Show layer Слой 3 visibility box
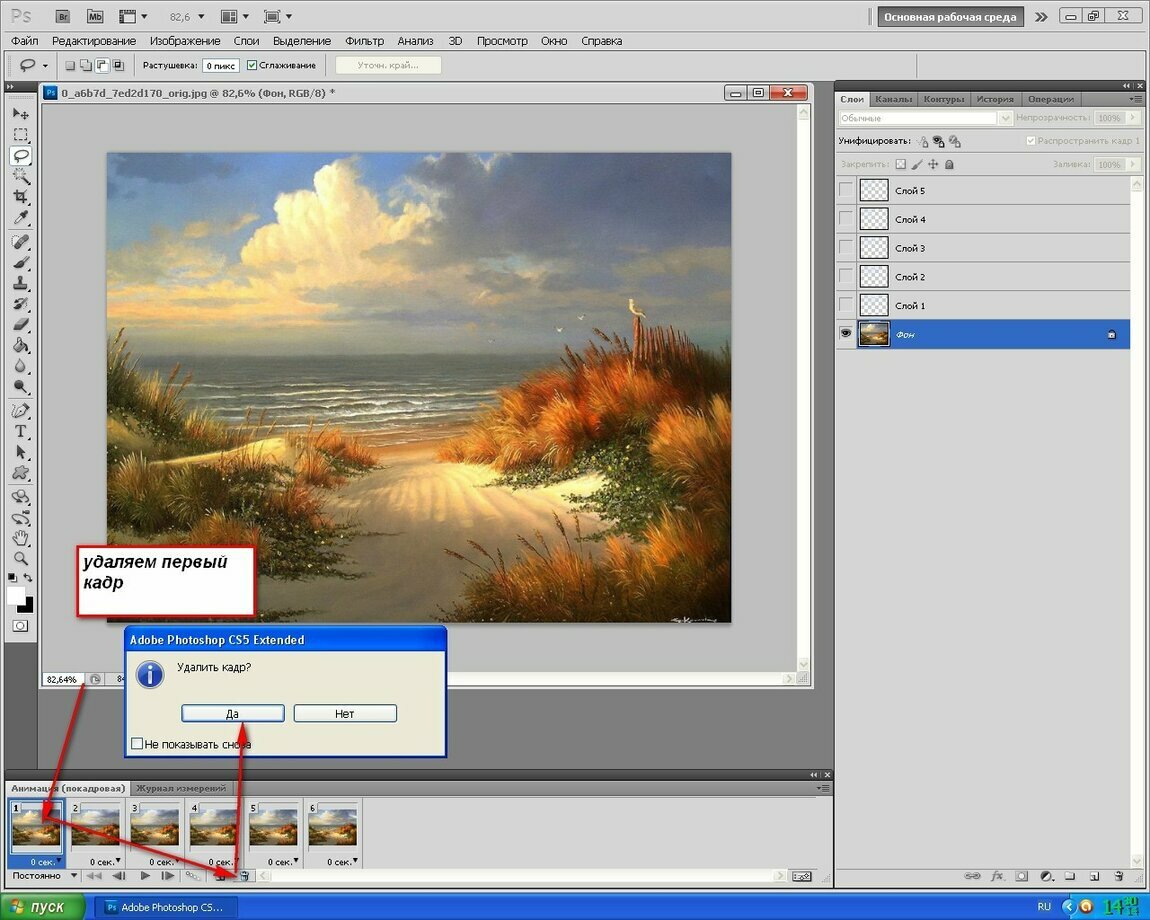Image resolution: width=1150 pixels, height=920 pixels. [x=846, y=247]
